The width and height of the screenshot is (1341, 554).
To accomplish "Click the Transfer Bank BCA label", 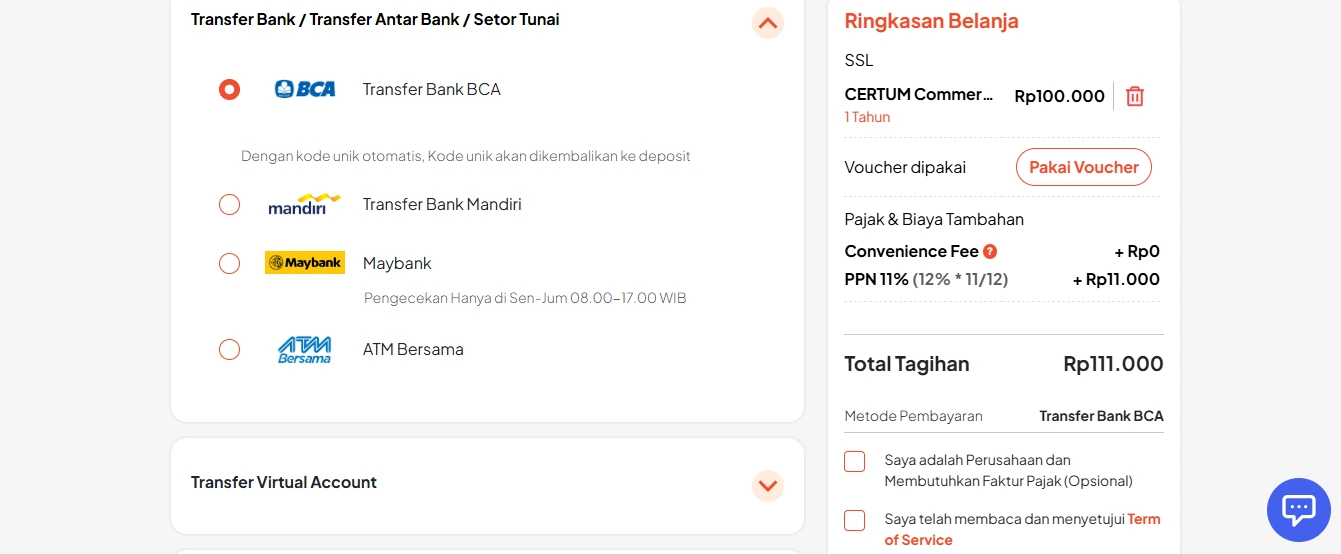I will (x=432, y=90).
